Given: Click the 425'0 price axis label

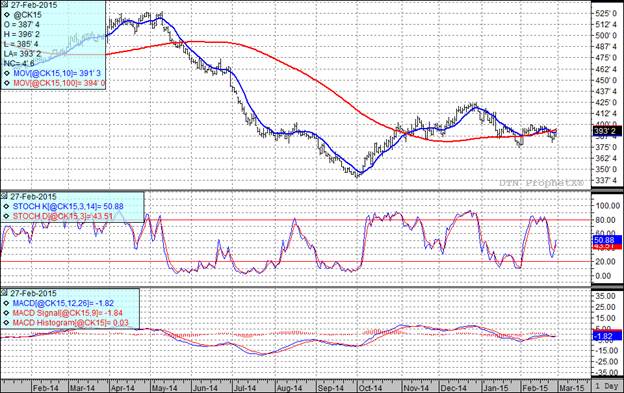Looking at the screenshot, I should pyautogui.click(x=606, y=103).
